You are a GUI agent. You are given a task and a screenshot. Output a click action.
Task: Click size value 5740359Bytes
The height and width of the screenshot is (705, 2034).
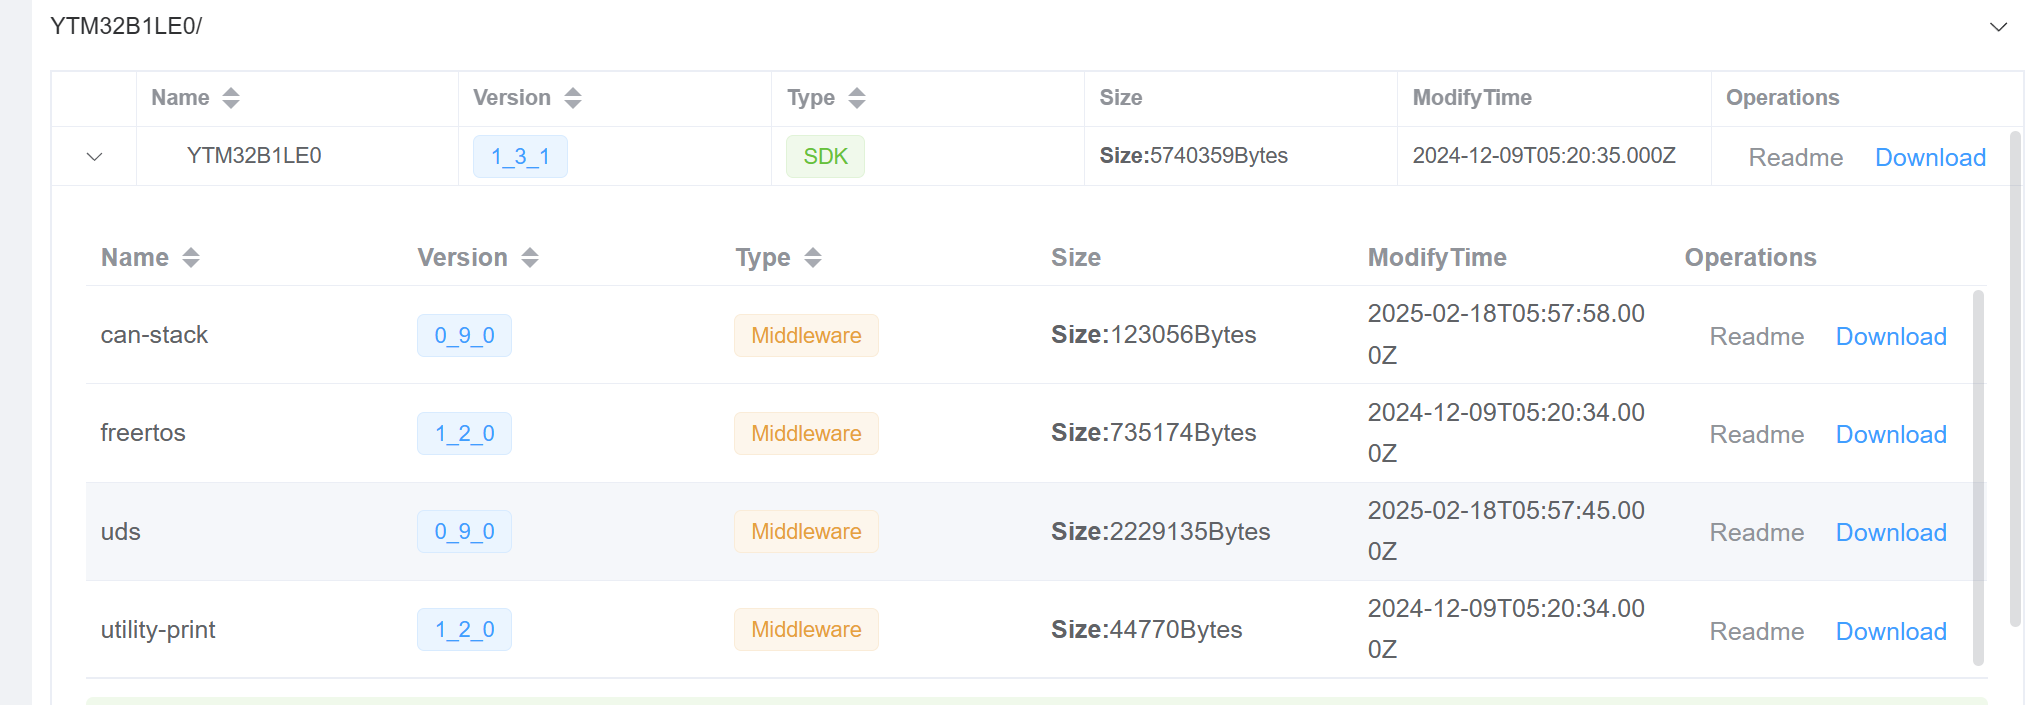[x=1219, y=156]
